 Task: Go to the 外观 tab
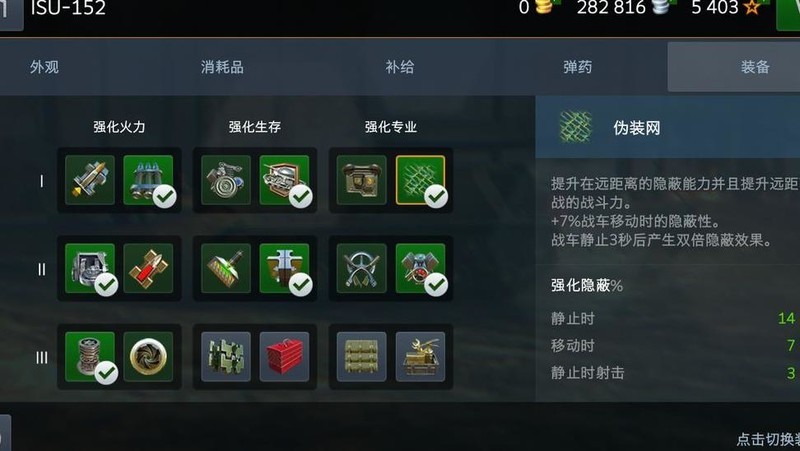pos(44,67)
